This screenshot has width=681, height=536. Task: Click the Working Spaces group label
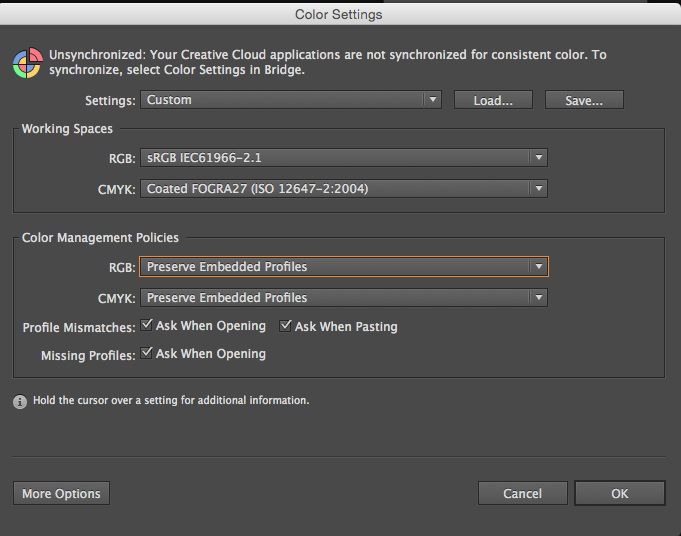[x=67, y=129]
